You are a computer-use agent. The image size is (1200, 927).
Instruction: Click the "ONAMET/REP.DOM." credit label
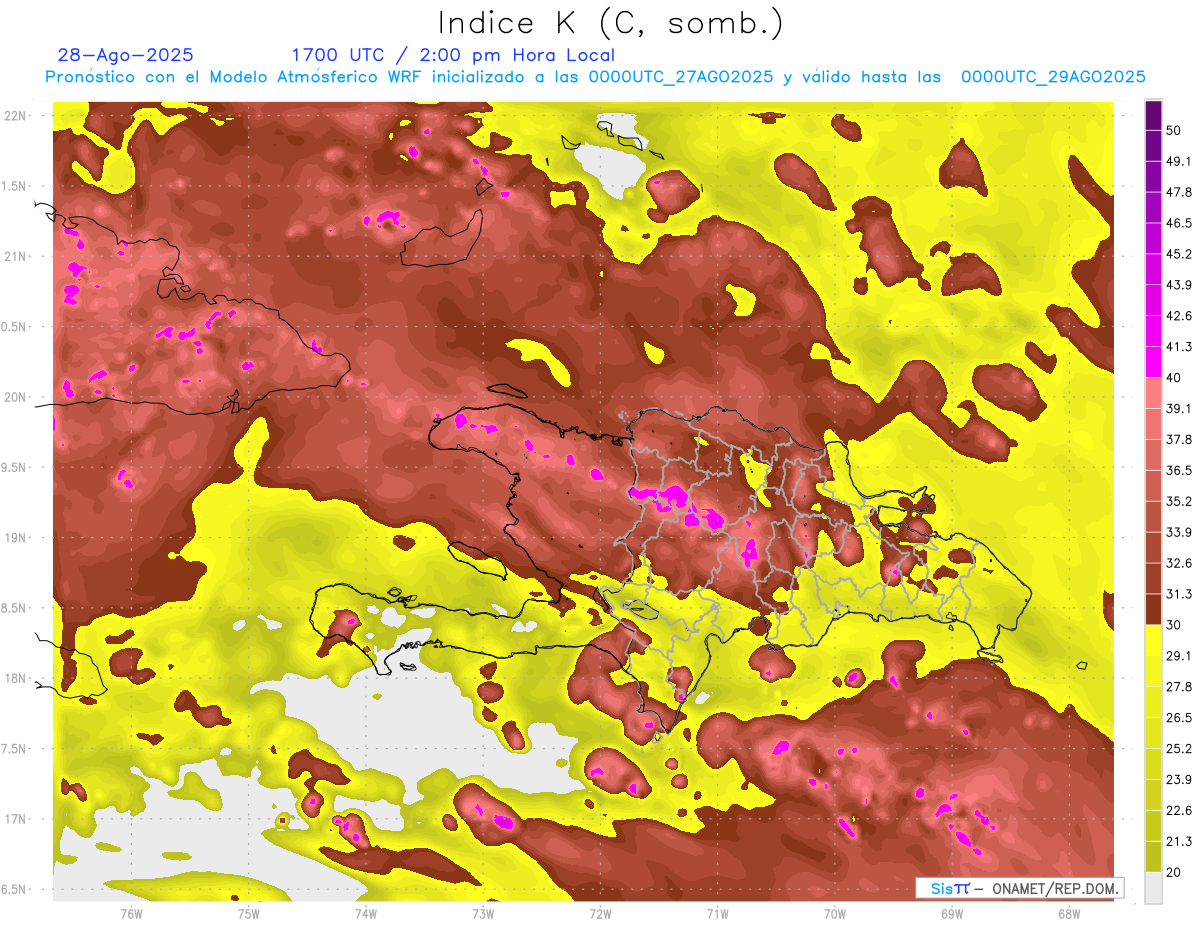(1054, 888)
